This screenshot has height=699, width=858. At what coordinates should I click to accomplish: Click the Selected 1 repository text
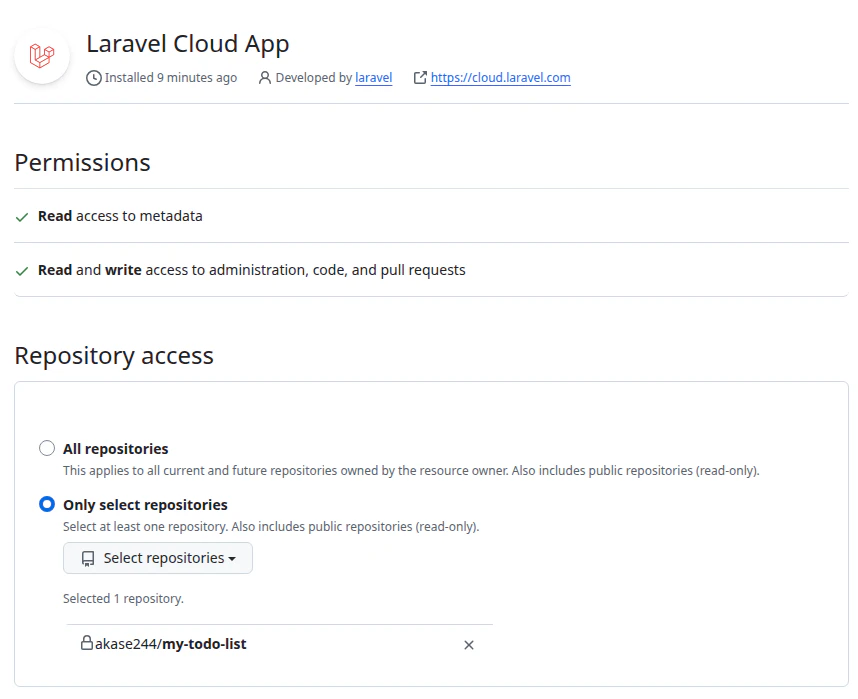[123, 599]
